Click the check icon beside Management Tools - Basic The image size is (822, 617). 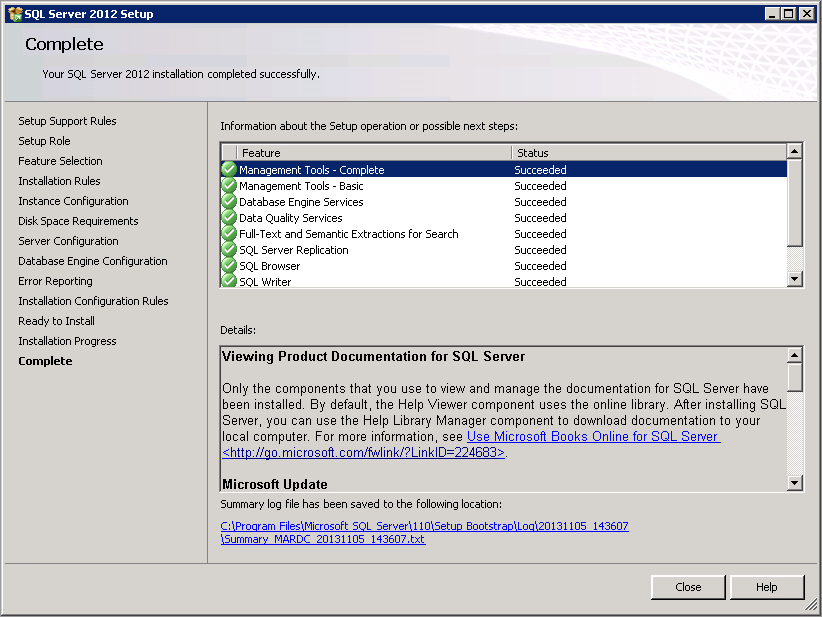(x=229, y=186)
